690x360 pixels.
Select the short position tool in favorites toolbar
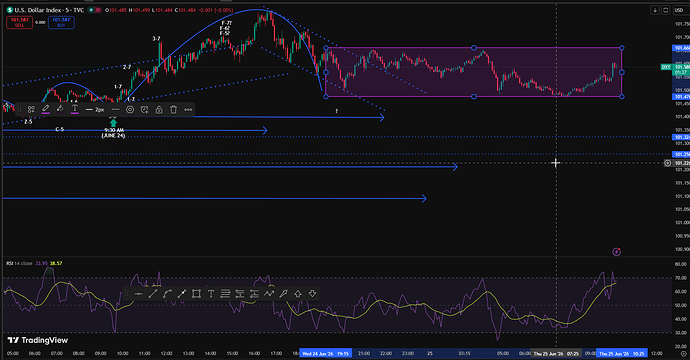click(254, 294)
